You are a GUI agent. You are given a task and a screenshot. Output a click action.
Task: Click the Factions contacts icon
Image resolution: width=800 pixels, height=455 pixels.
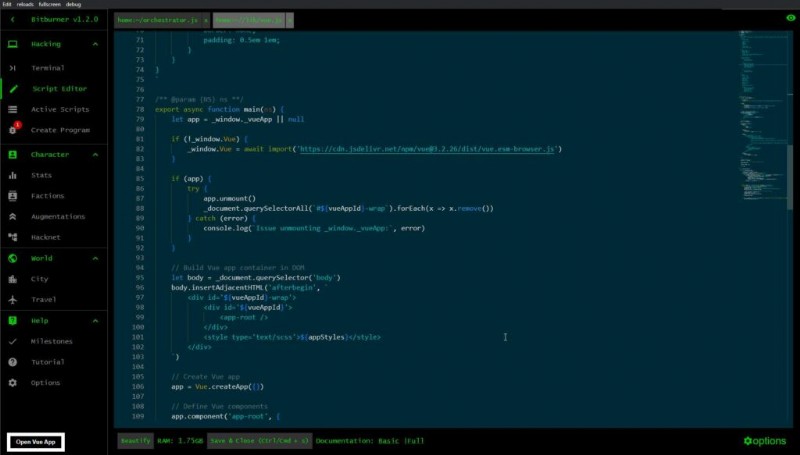(x=13, y=196)
